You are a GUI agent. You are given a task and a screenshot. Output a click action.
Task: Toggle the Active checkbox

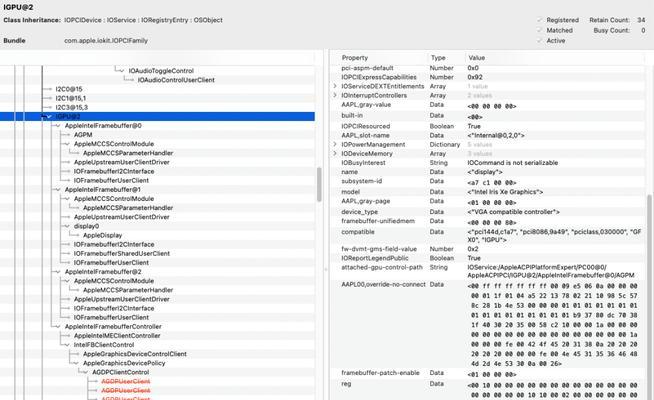[x=540, y=40]
